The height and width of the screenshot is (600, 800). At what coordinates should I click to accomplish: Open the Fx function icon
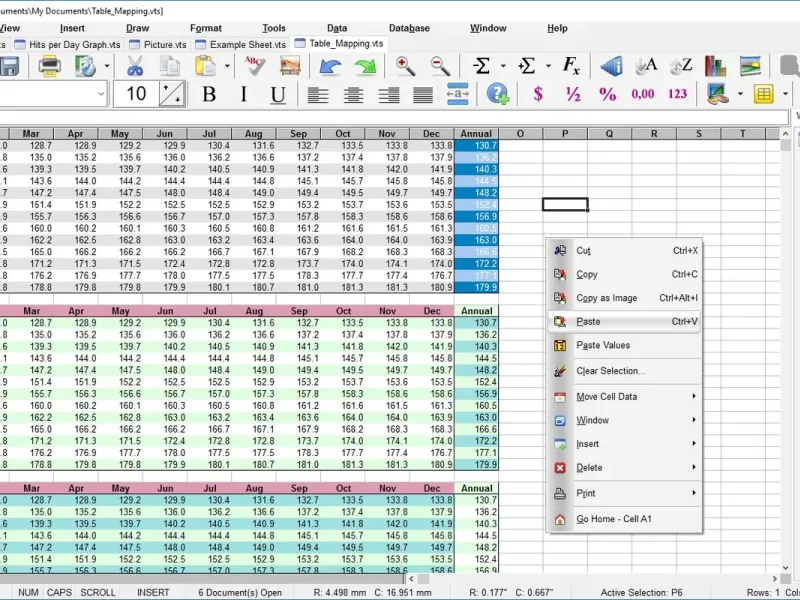[571, 66]
